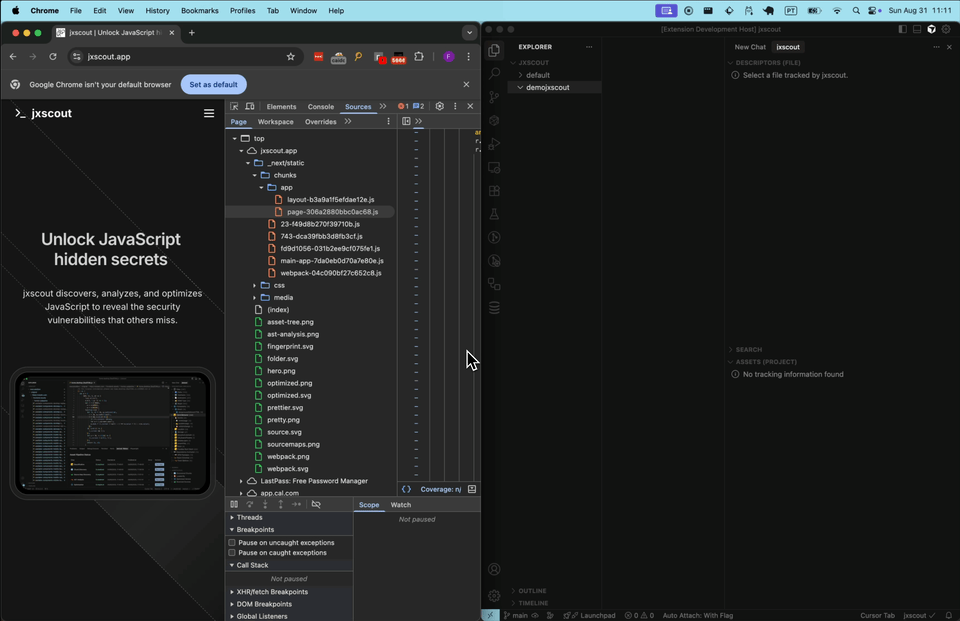Screen dimensions: 960x621
Task: Expand the Threads section
Action: click(x=232, y=518)
